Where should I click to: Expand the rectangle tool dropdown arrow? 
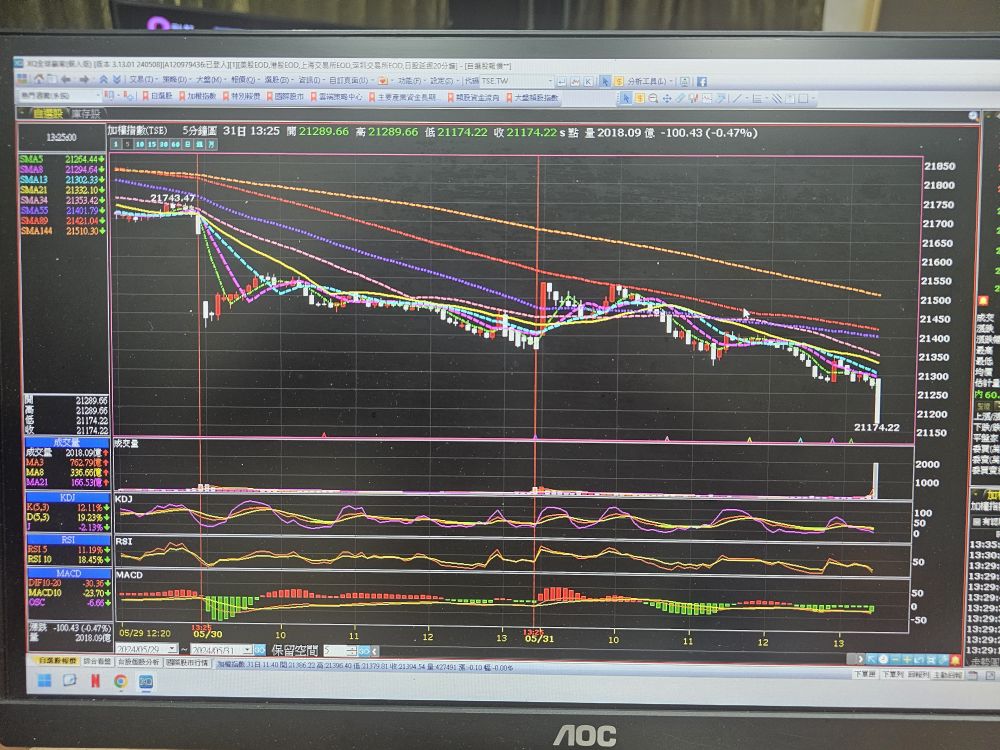pyautogui.click(x=813, y=98)
